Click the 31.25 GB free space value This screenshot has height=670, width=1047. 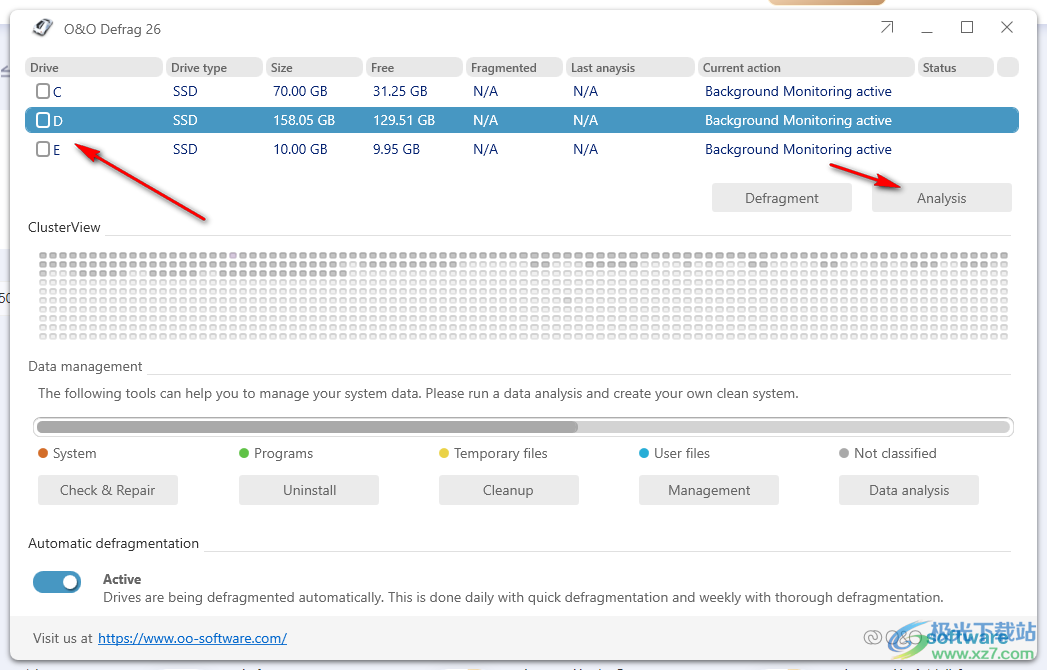pos(400,92)
